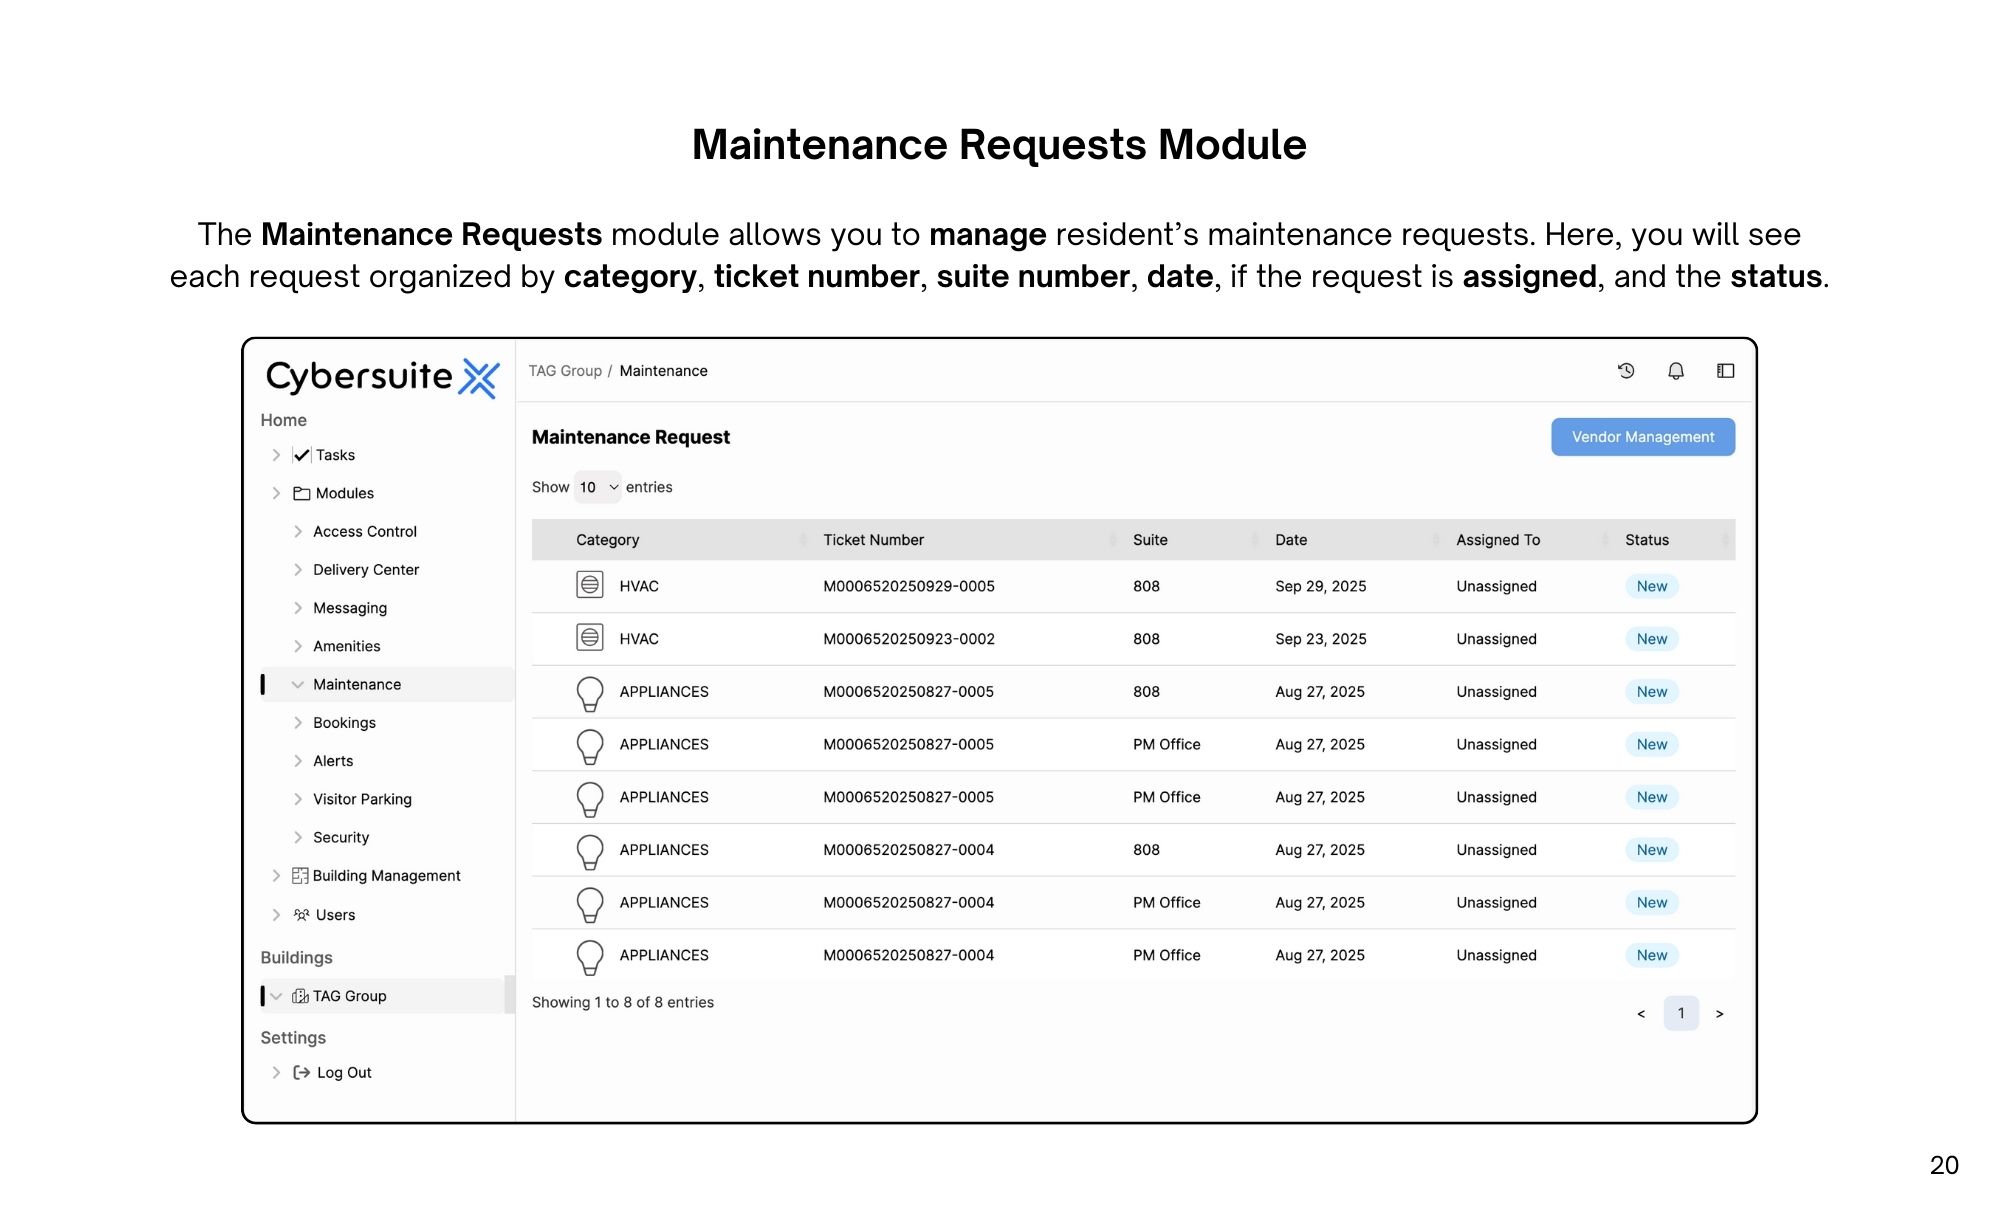Select page 1 in pagination
The height and width of the screenshot is (1214, 2000).
tap(1681, 1013)
